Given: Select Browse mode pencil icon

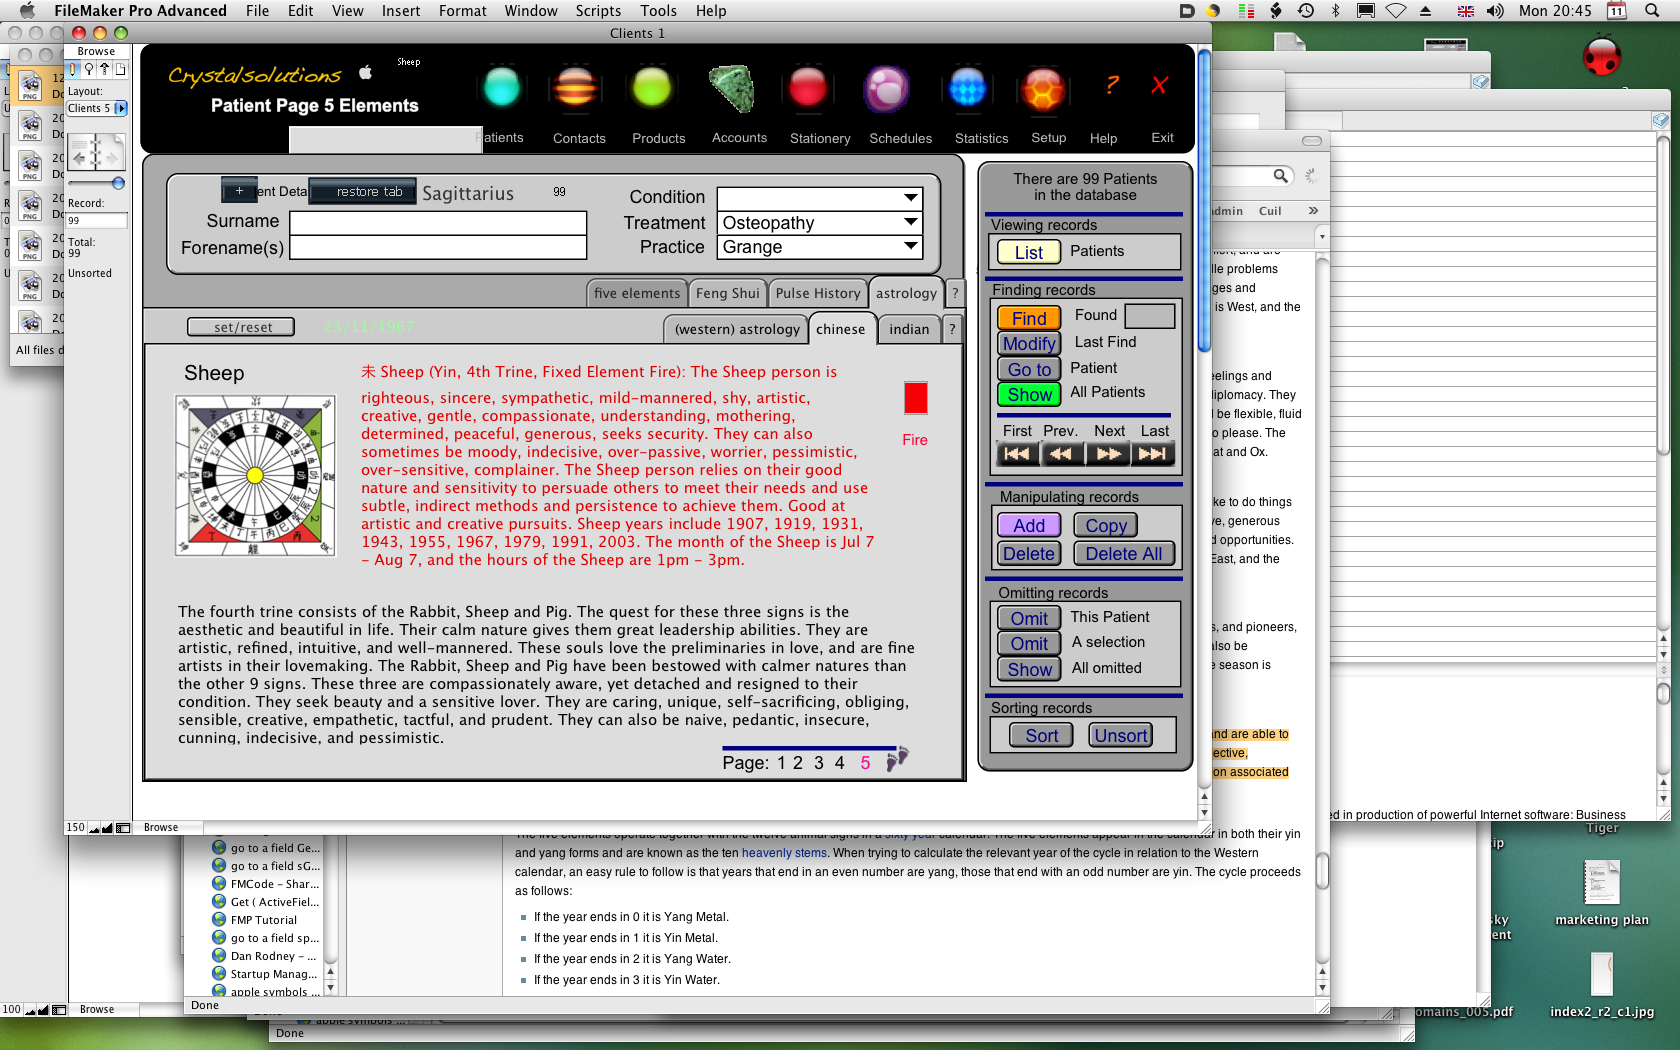Looking at the screenshot, I should coord(73,69).
